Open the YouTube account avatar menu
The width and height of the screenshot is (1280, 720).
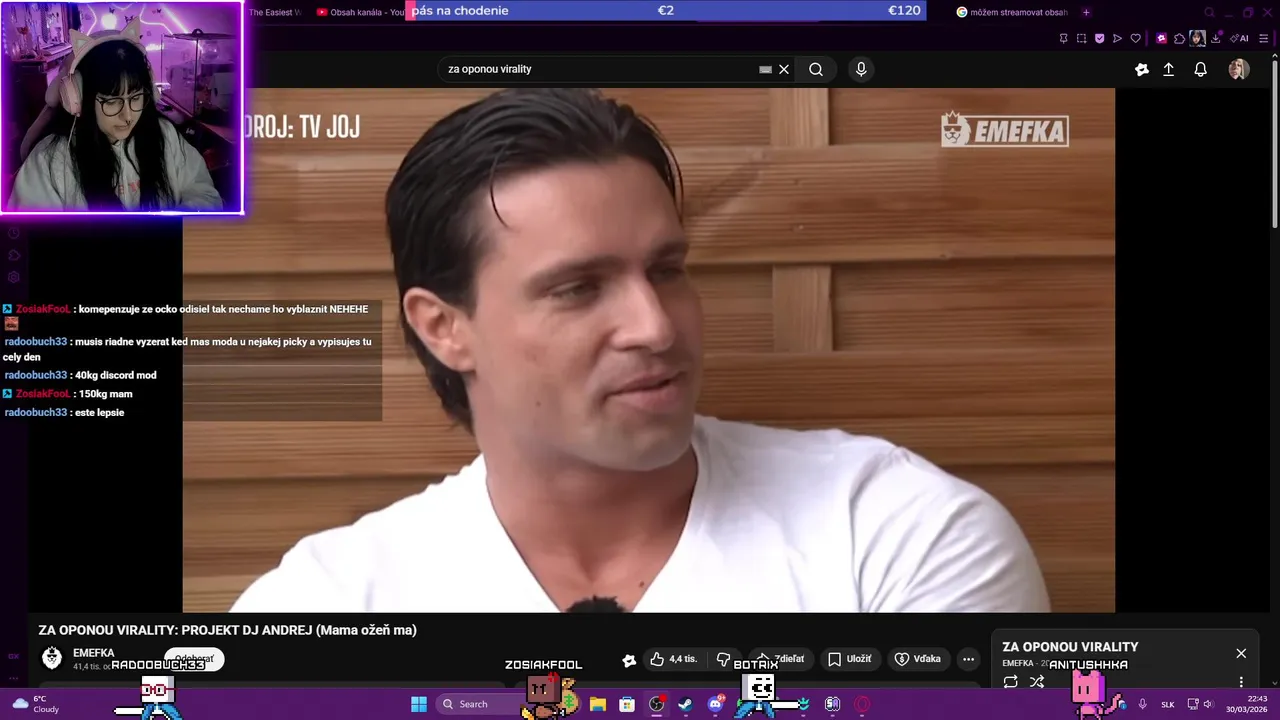click(1239, 69)
